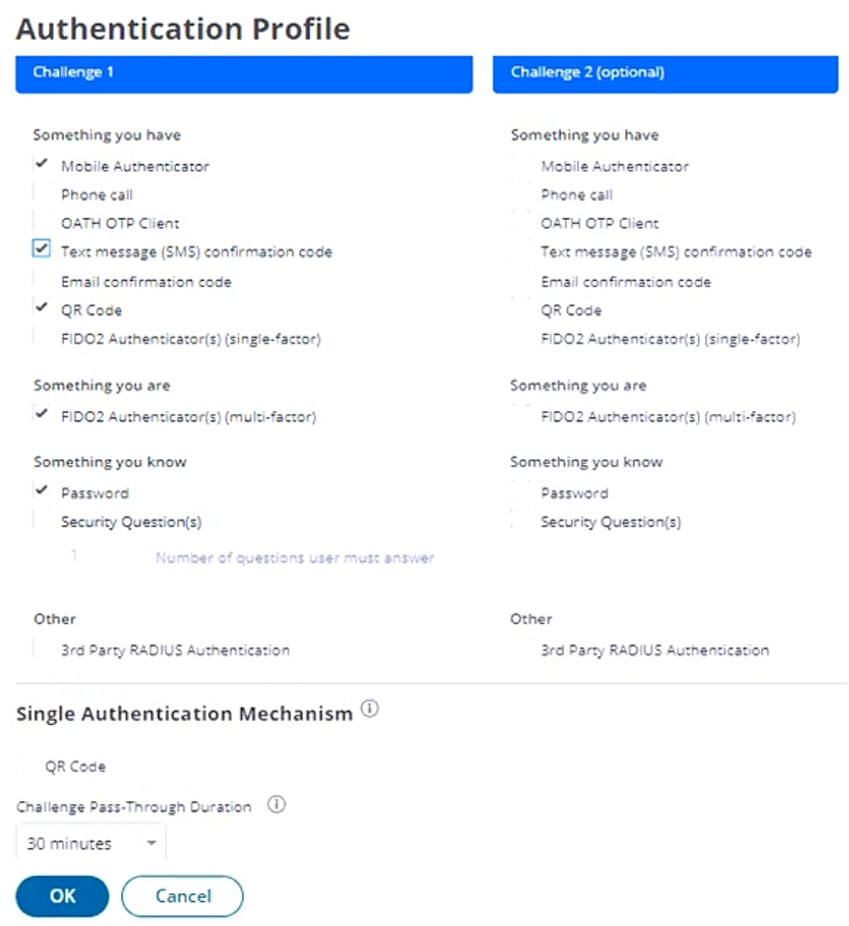Select the Challenge 1 header tab
Viewport: 849px width, 926px height.
243,73
